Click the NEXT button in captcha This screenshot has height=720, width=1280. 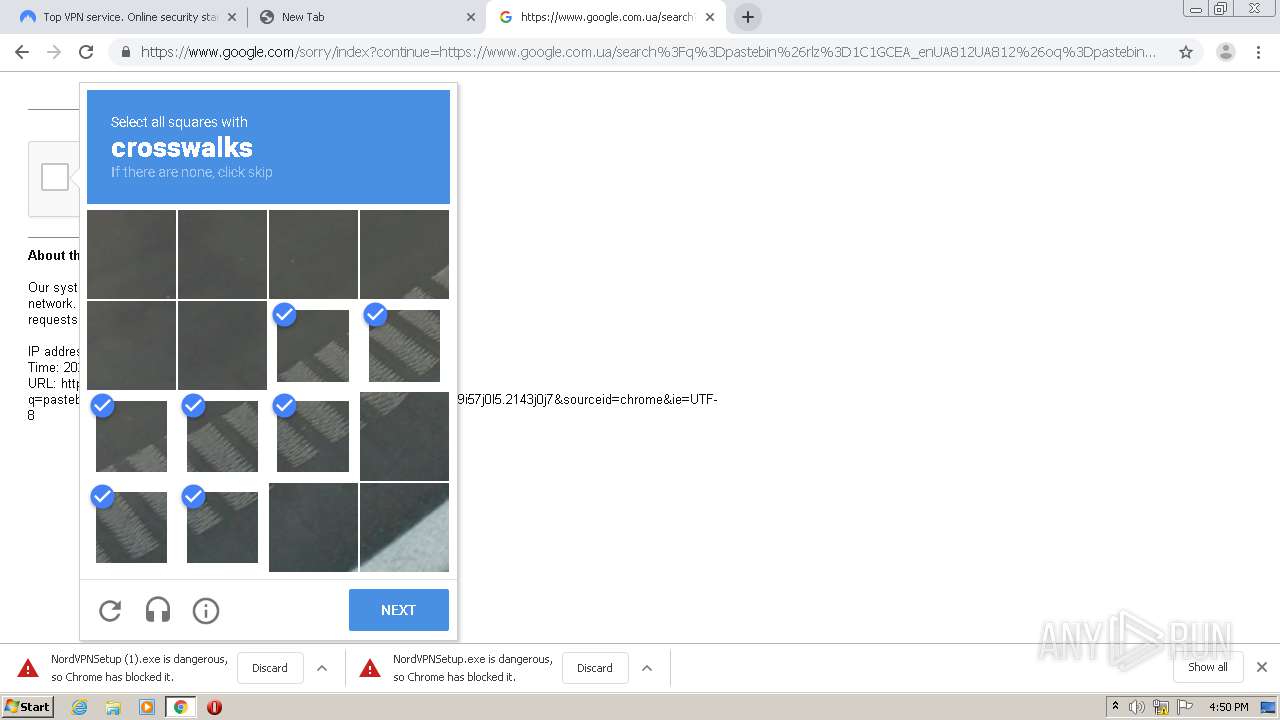398,610
